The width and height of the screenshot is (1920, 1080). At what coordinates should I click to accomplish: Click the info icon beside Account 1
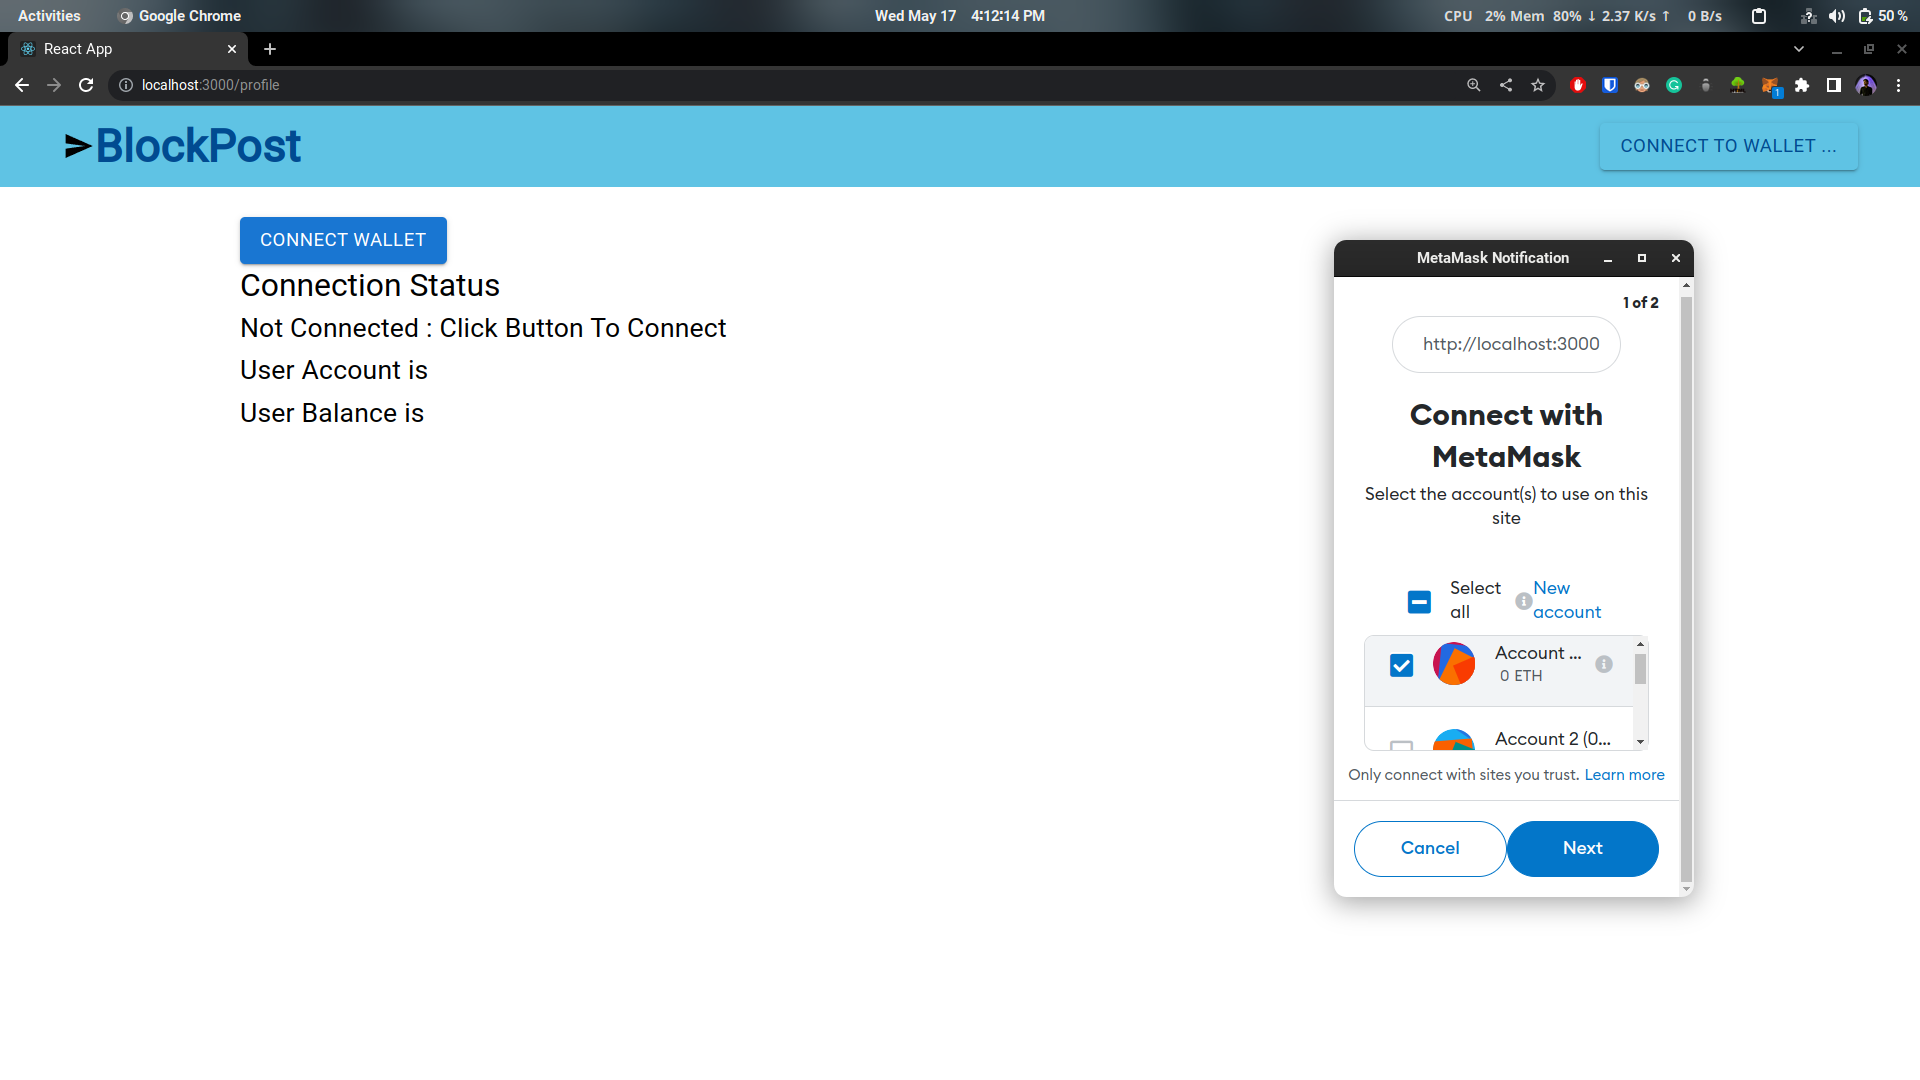(1604, 664)
